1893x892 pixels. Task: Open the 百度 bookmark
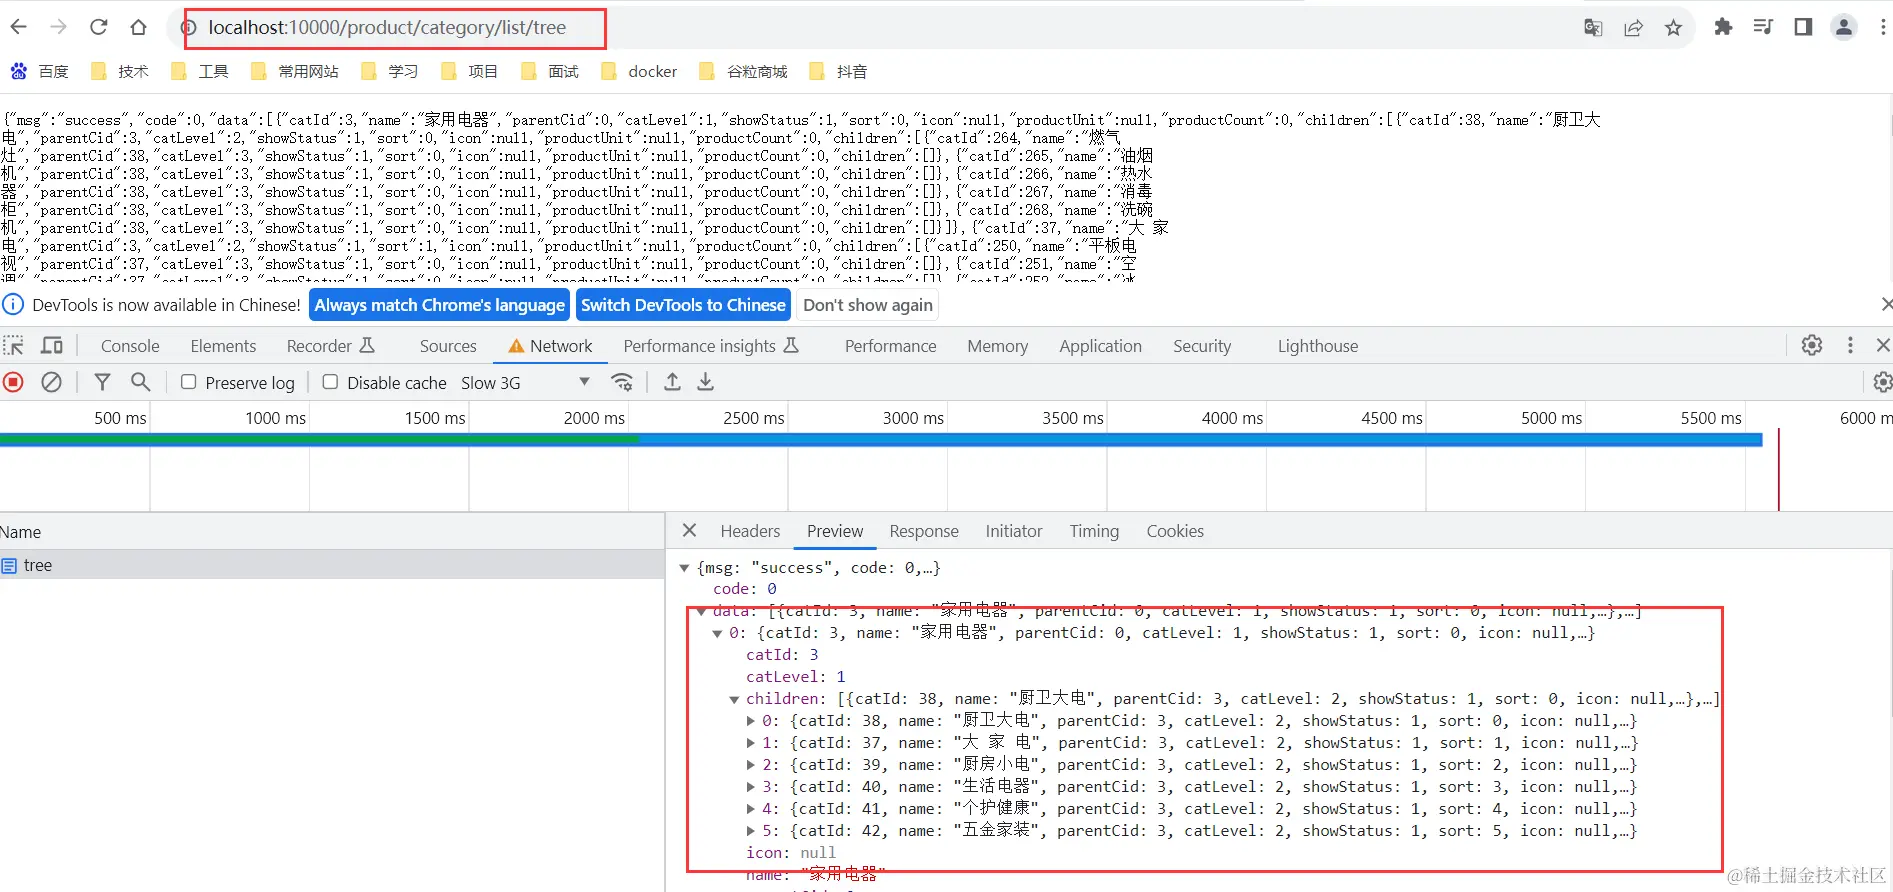40,71
